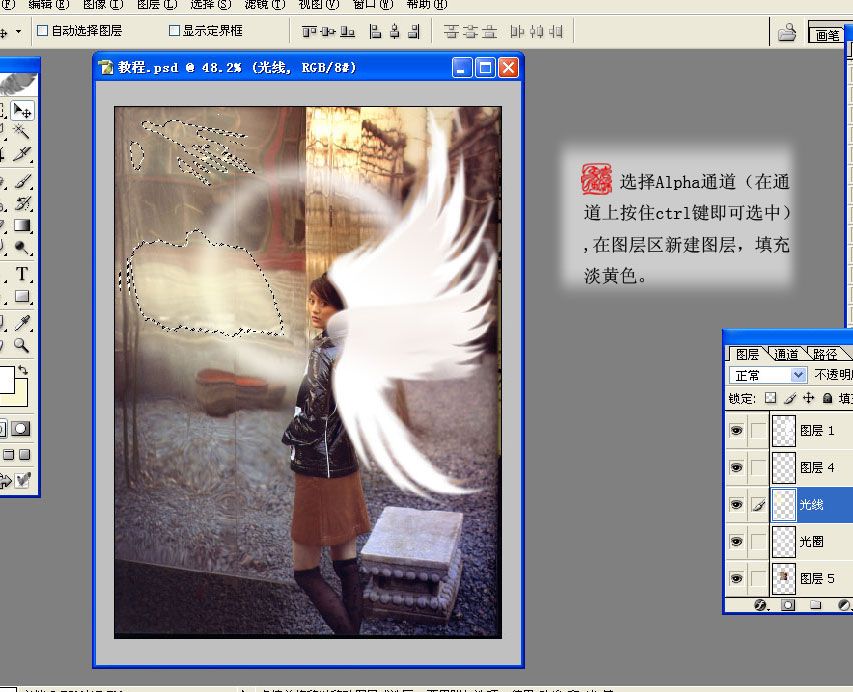
Task: Enable show bounding box checkbox
Action: 174,30
